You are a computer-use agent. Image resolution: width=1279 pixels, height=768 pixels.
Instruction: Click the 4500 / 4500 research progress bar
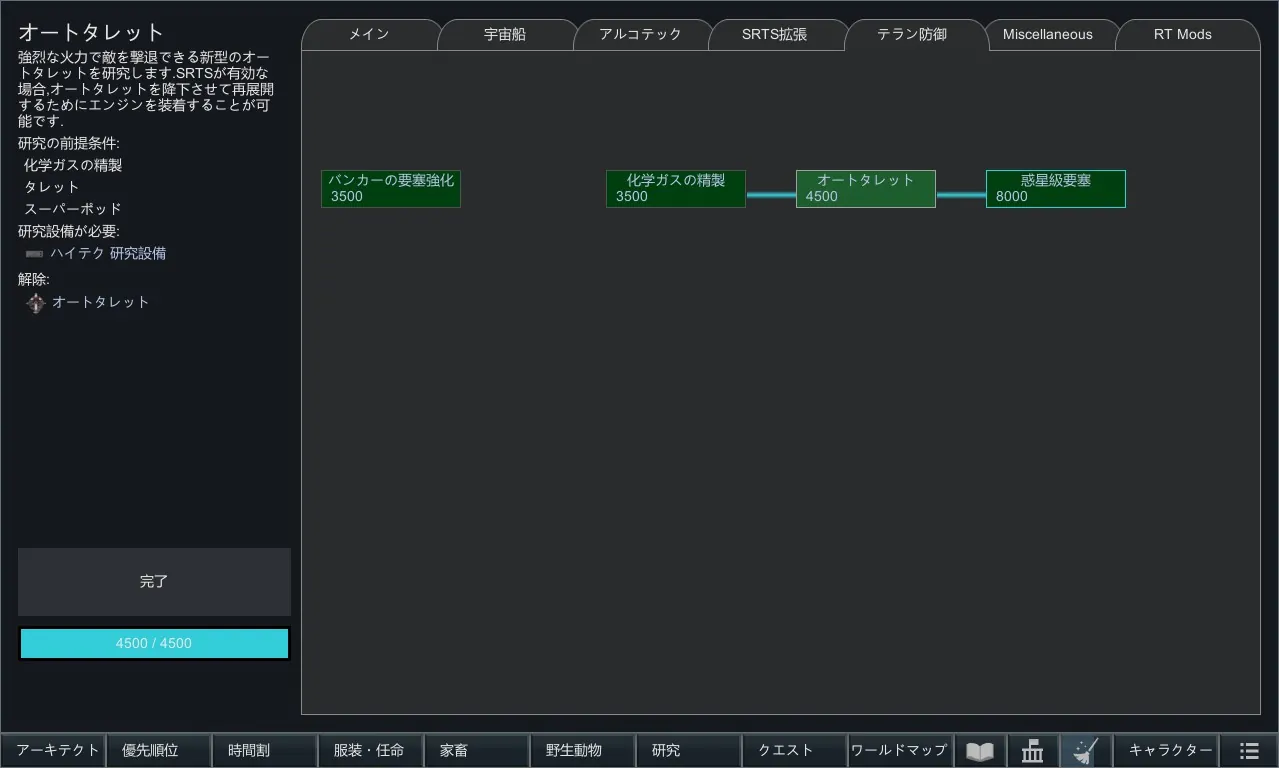tap(154, 644)
